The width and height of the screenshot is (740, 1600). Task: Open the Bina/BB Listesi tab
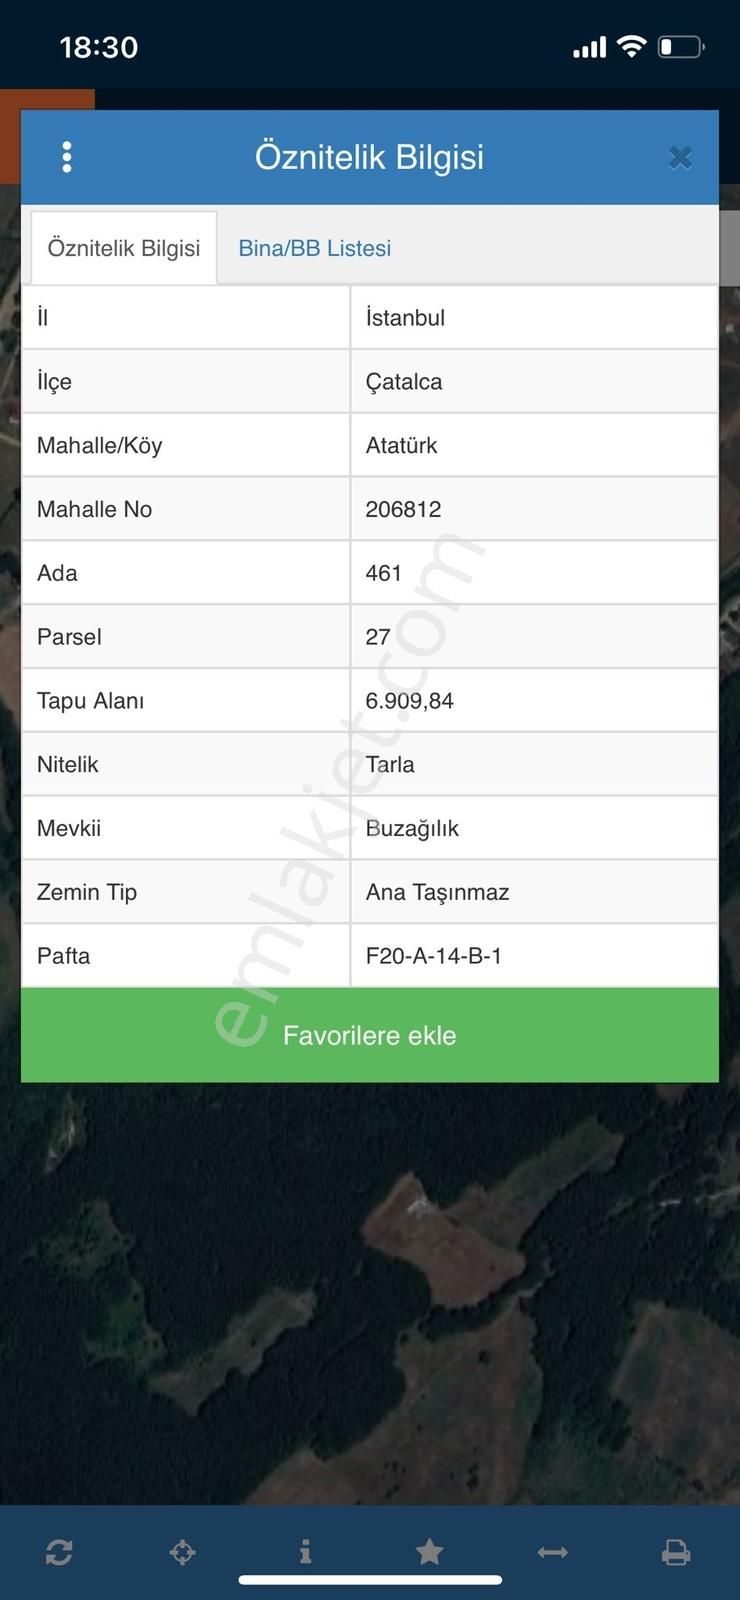(x=314, y=248)
